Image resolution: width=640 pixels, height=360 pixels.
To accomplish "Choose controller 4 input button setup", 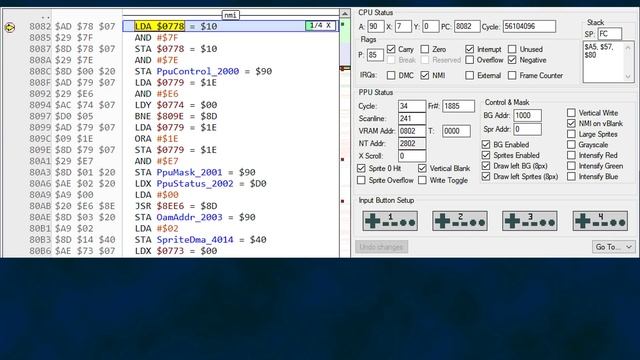I will (x=600, y=221).
